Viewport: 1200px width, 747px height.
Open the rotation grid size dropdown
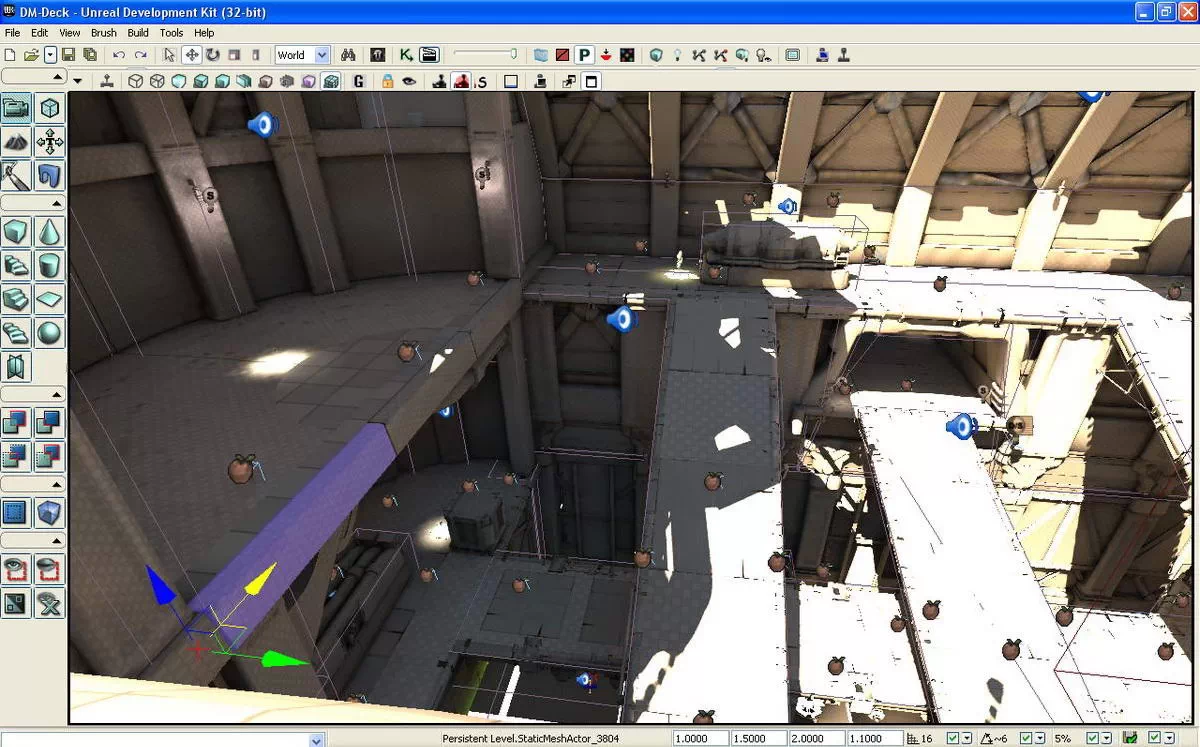click(x=1041, y=738)
